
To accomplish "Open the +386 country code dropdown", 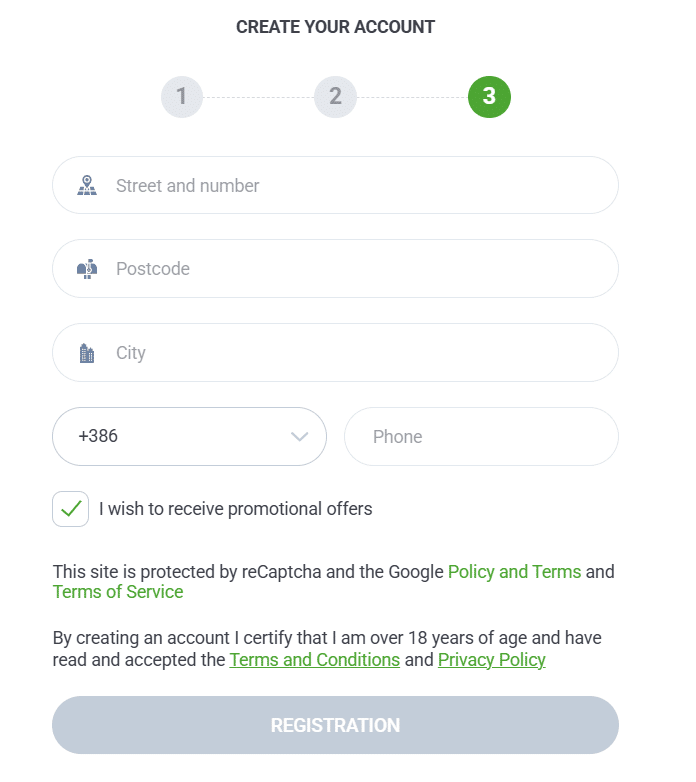I will point(189,436).
